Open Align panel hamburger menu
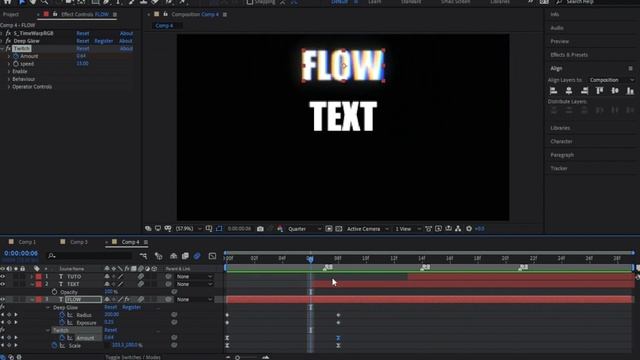Viewport: 640px width, 360px height. pos(631,68)
